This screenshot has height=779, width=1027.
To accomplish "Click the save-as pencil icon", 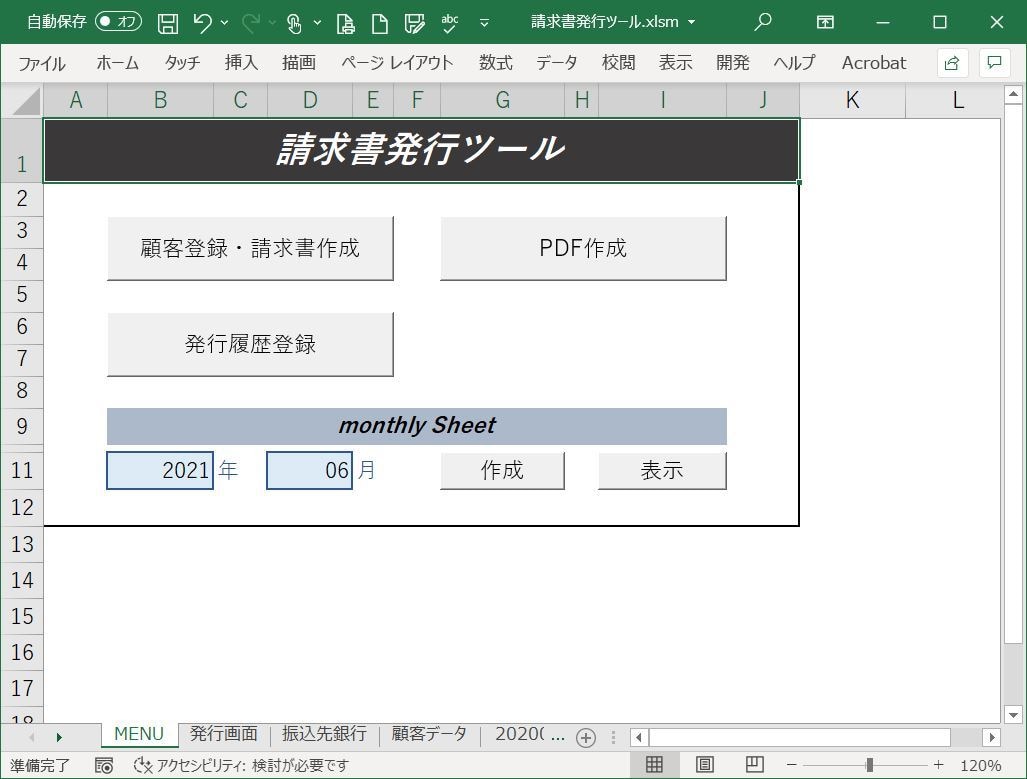I will click(x=415, y=23).
